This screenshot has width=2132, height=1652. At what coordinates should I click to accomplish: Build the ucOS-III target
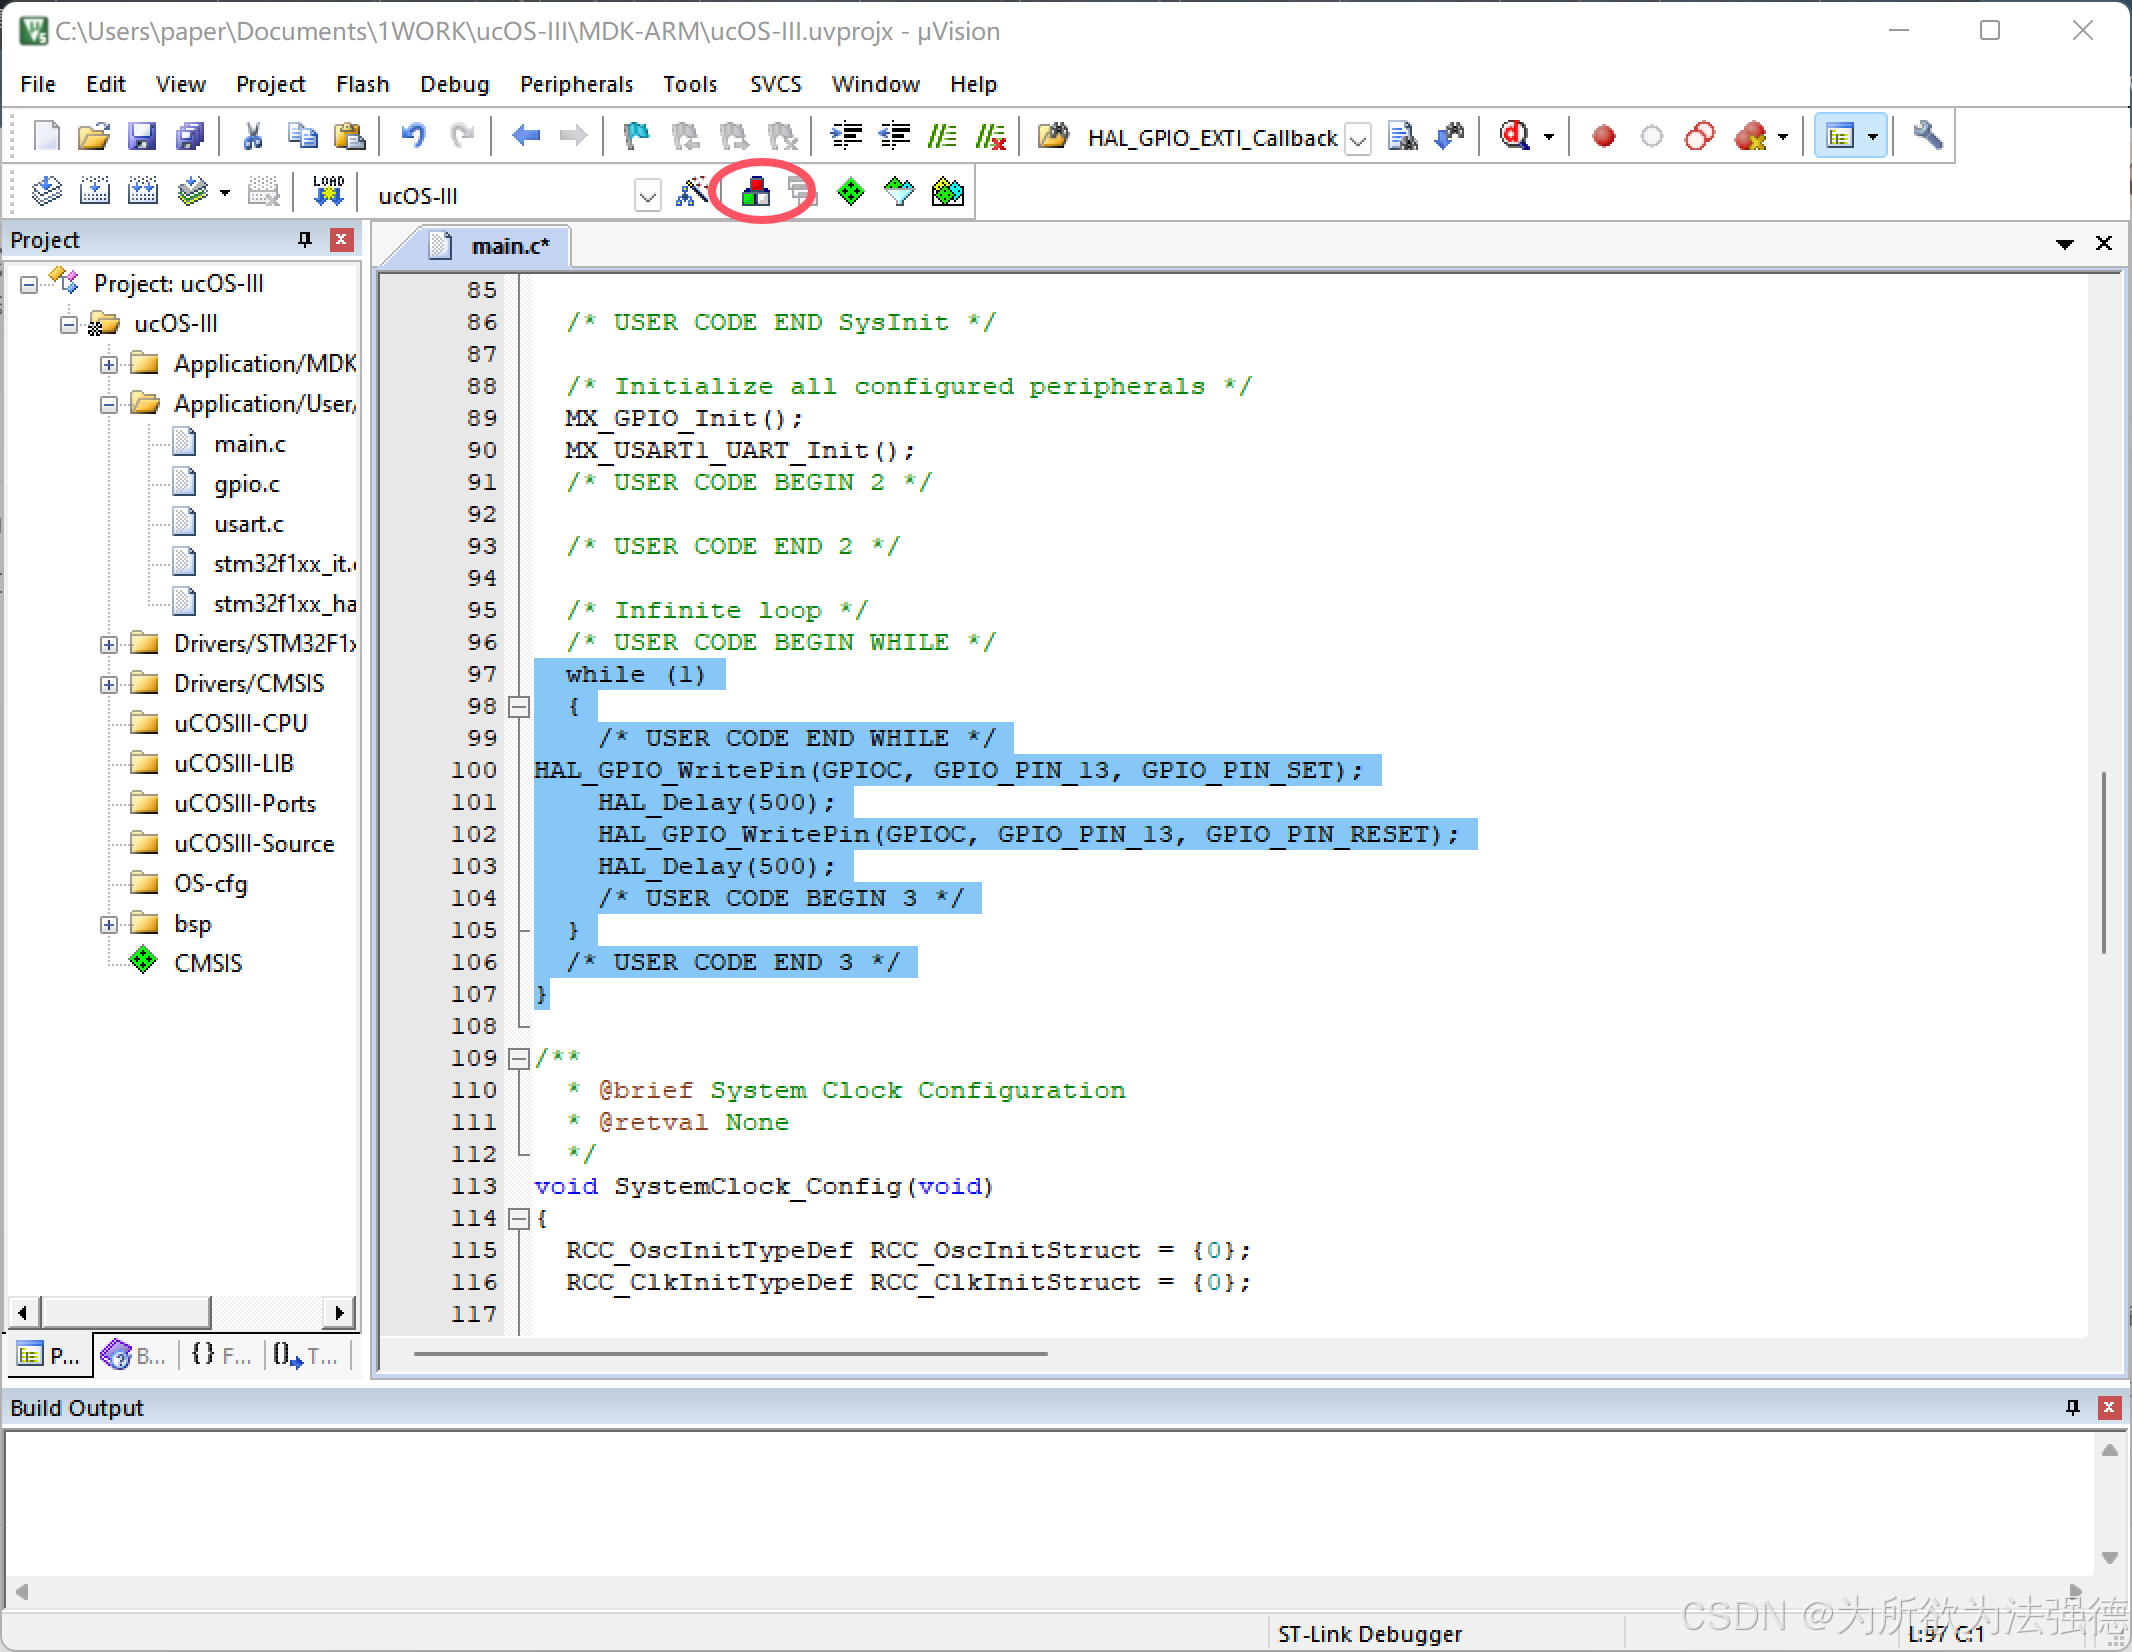pyautogui.click(x=95, y=191)
